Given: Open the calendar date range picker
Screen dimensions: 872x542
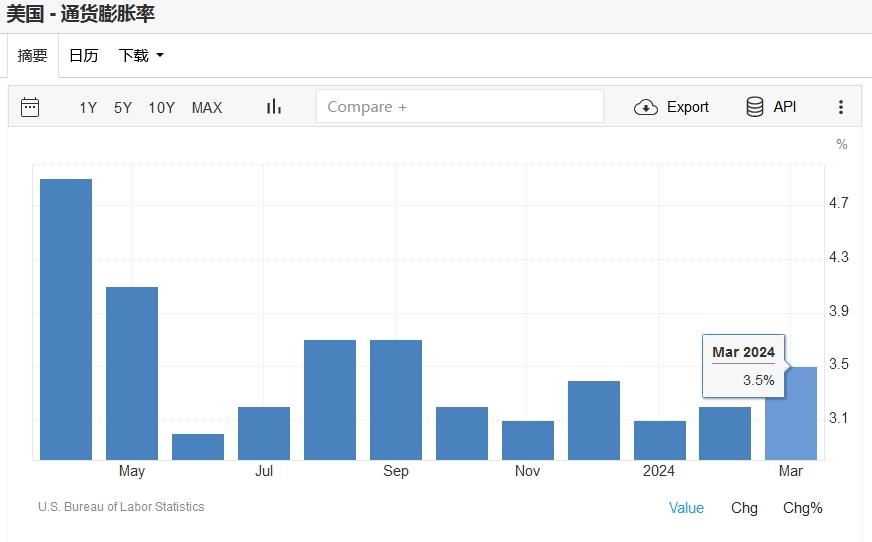Looking at the screenshot, I should tap(30, 107).
